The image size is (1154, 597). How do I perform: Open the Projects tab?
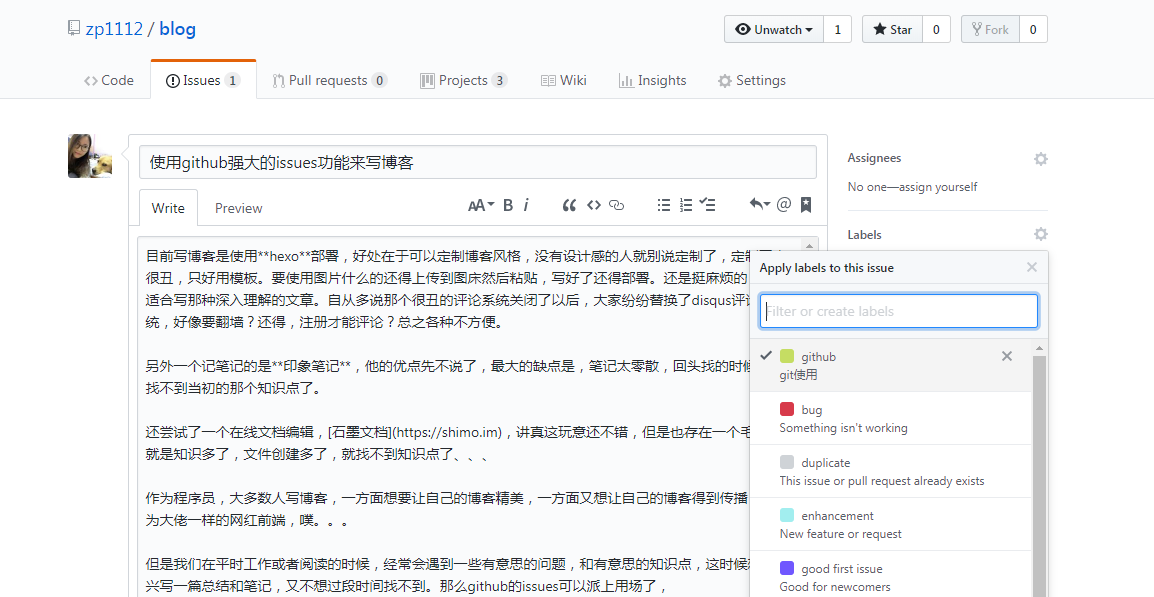(x=464, y=80)
